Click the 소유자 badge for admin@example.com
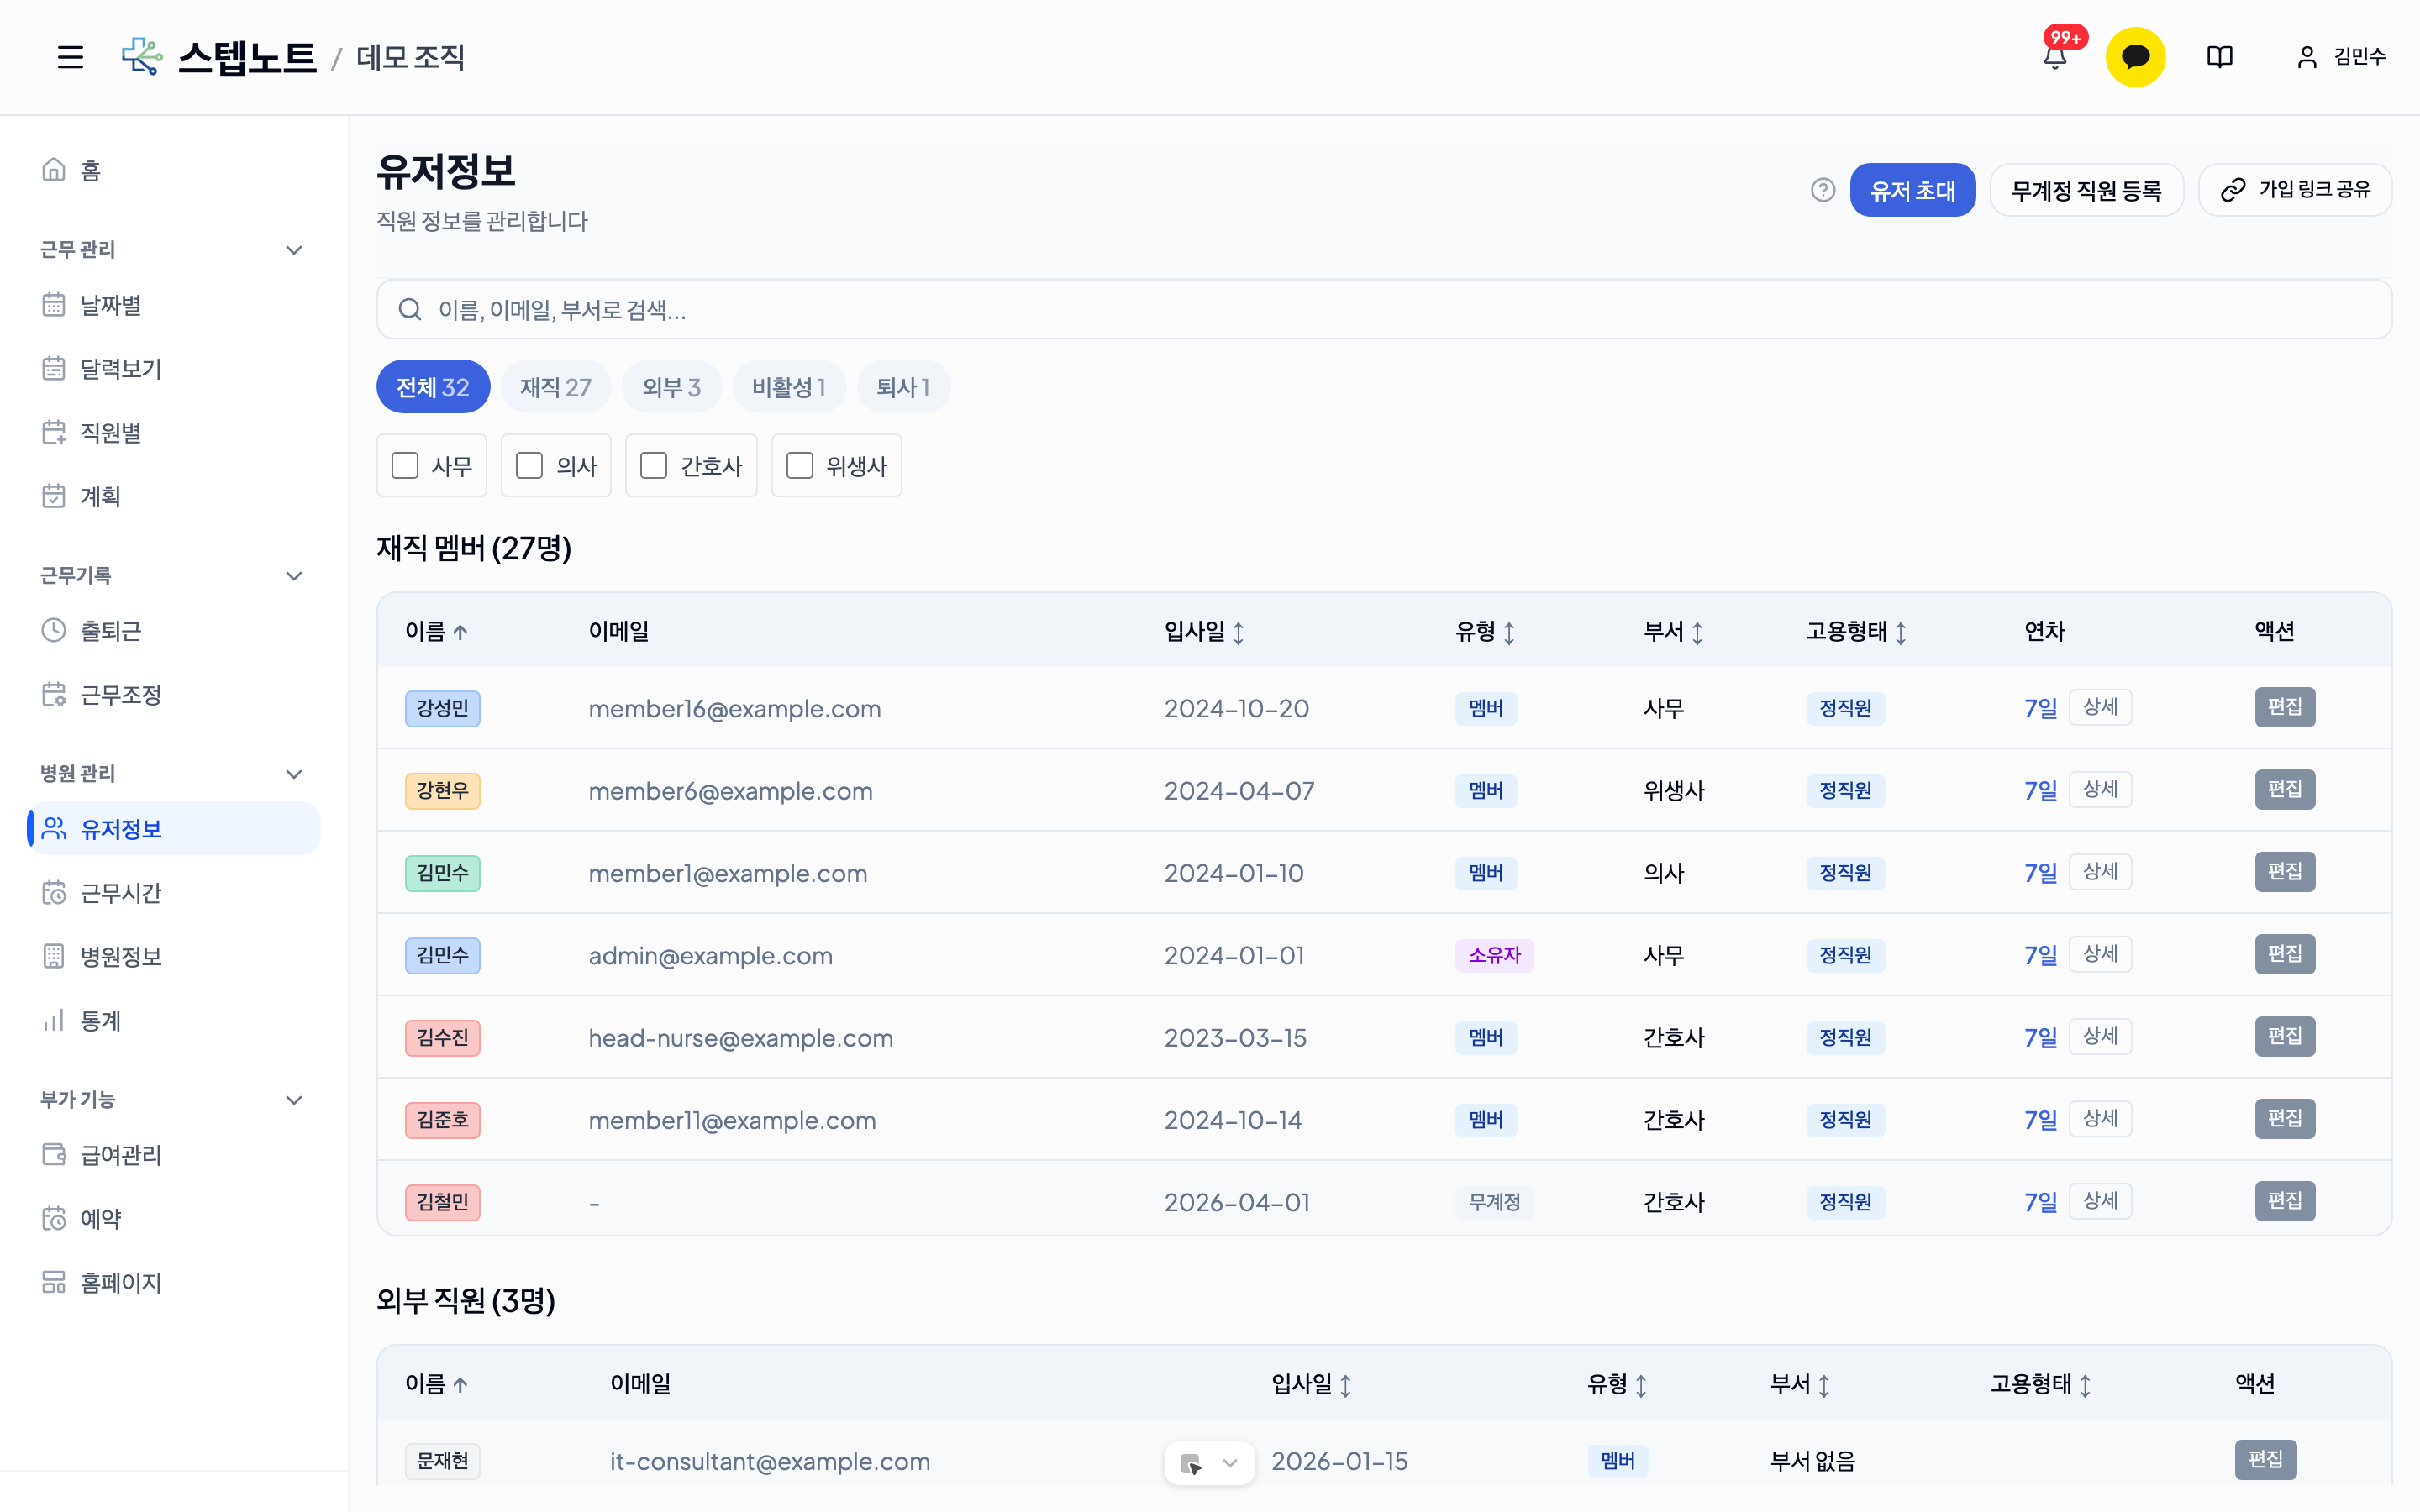Screen dimensions: 2420x1512 click(x=1494, y=955)
